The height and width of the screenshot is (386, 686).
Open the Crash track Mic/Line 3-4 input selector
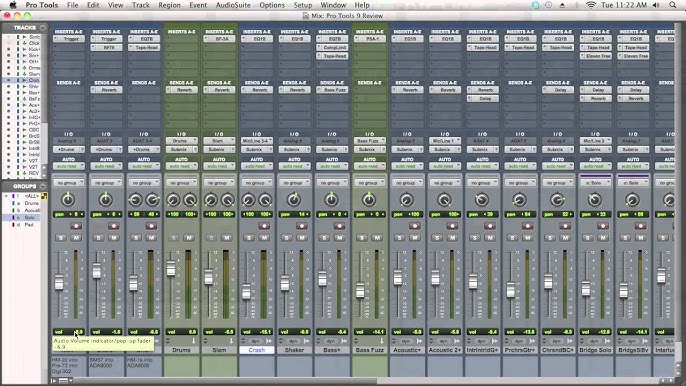(x=257, y=141)
